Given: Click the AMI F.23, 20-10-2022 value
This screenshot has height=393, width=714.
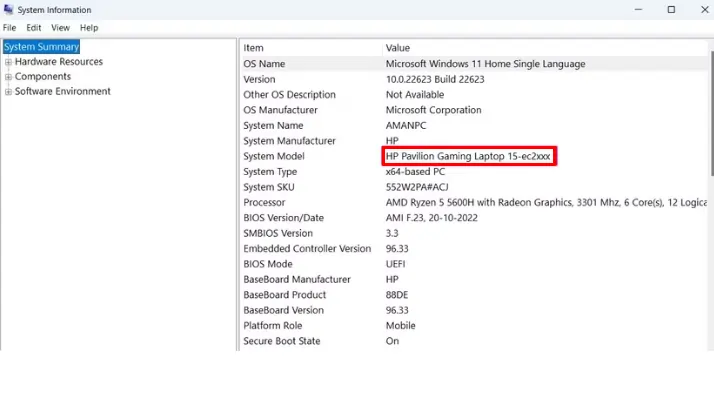Looking at the screenshot, I should click(432, 218).
